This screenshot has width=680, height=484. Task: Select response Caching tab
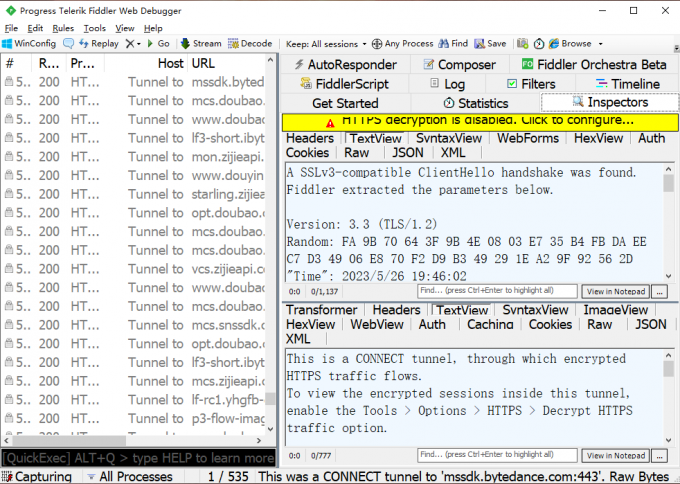click(x=490, y=324)
